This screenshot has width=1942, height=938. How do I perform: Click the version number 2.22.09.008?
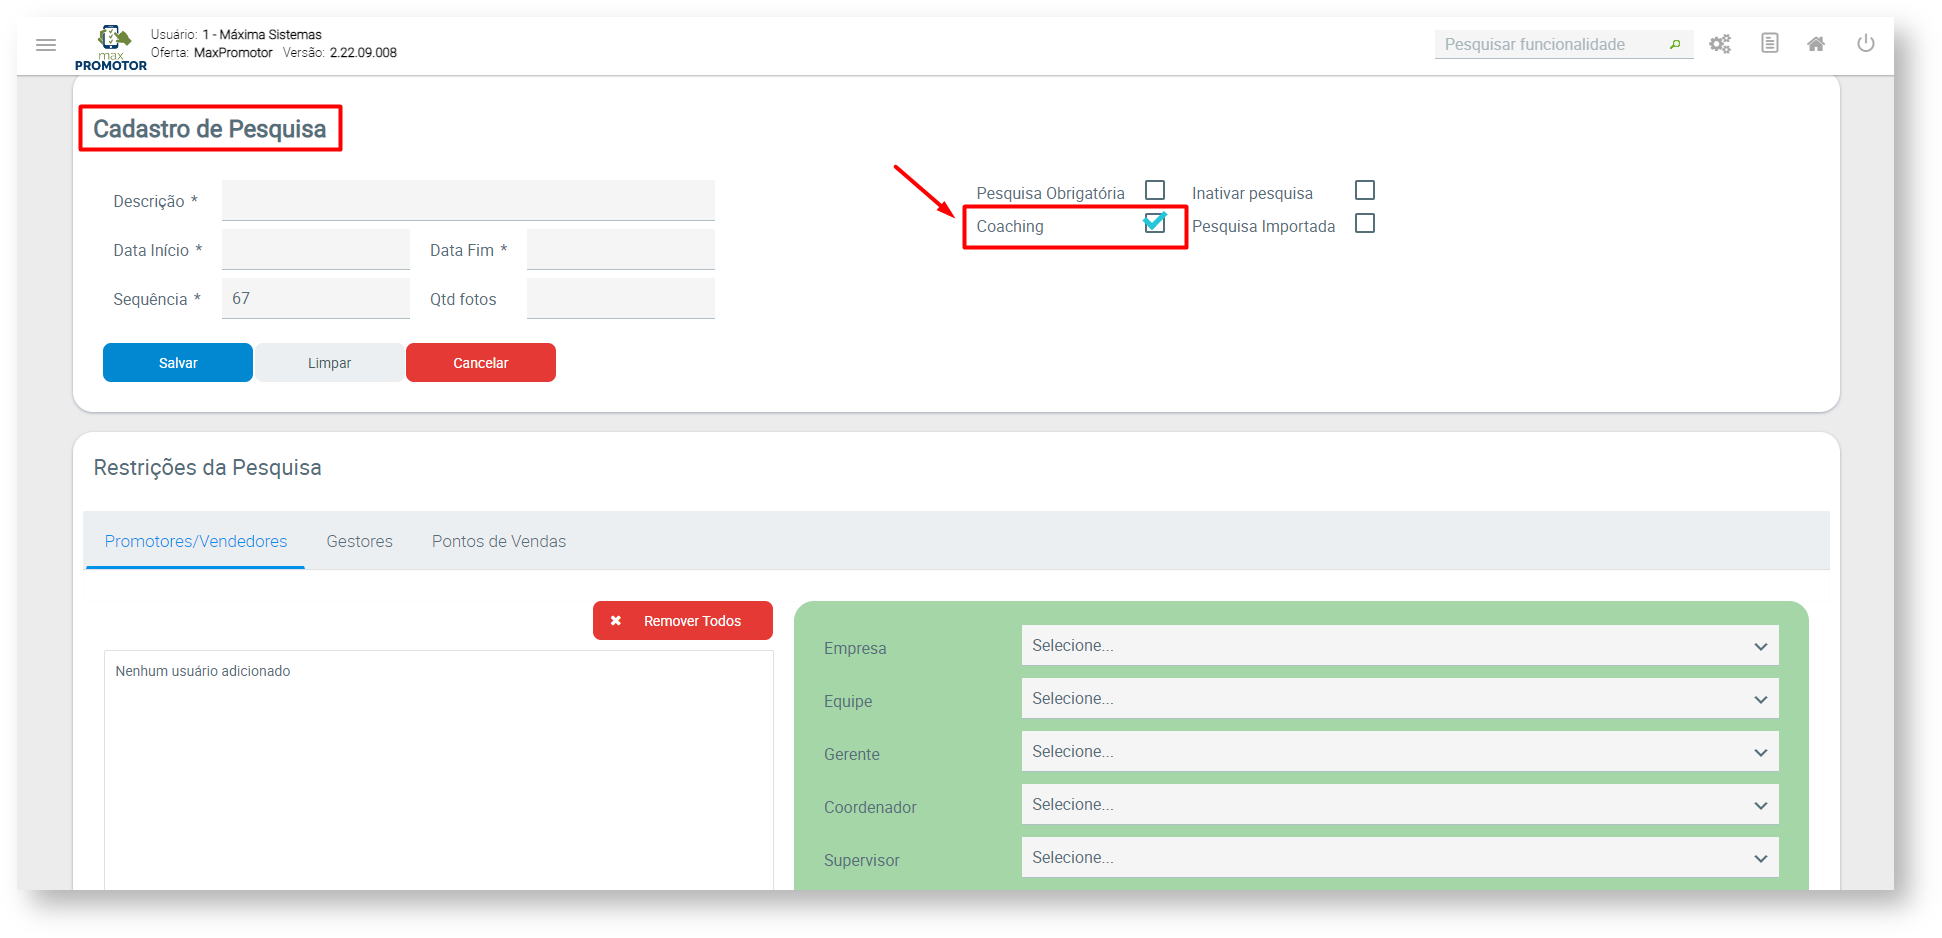coord(363,53)
